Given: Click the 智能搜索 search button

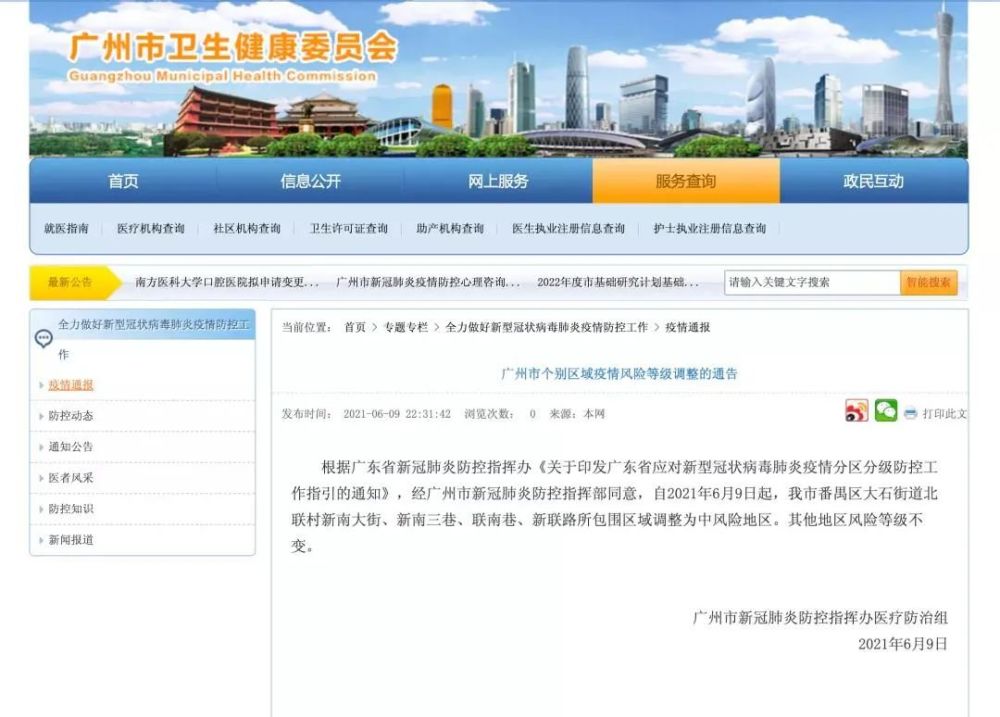Looking at the screenshot, I should (929, 283).
